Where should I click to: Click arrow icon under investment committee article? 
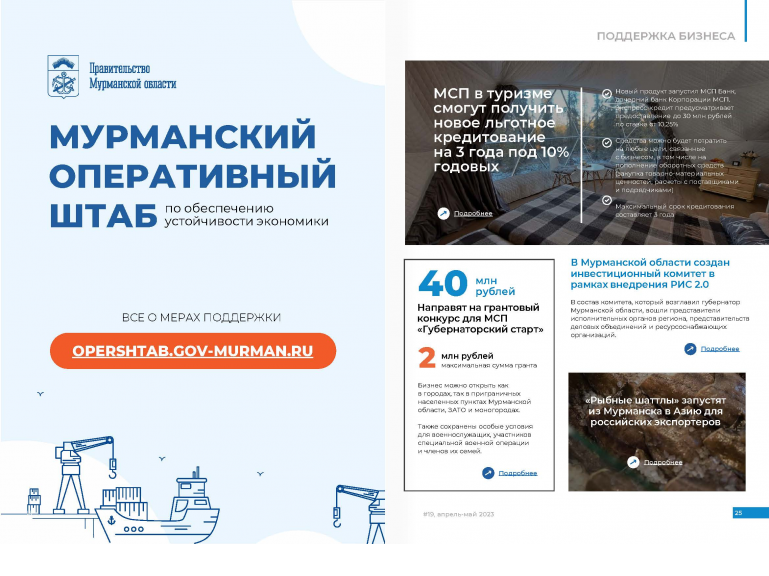coord(690,349)
